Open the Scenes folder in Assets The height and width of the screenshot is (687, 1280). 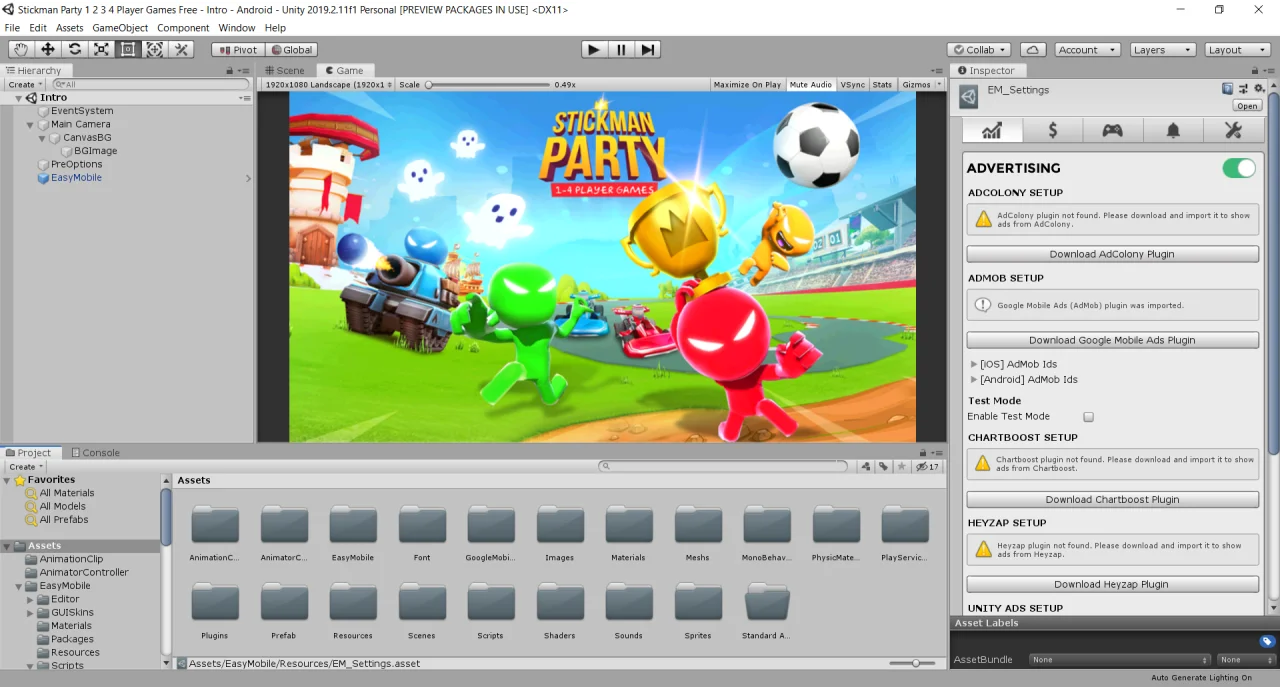pos(422,610)
